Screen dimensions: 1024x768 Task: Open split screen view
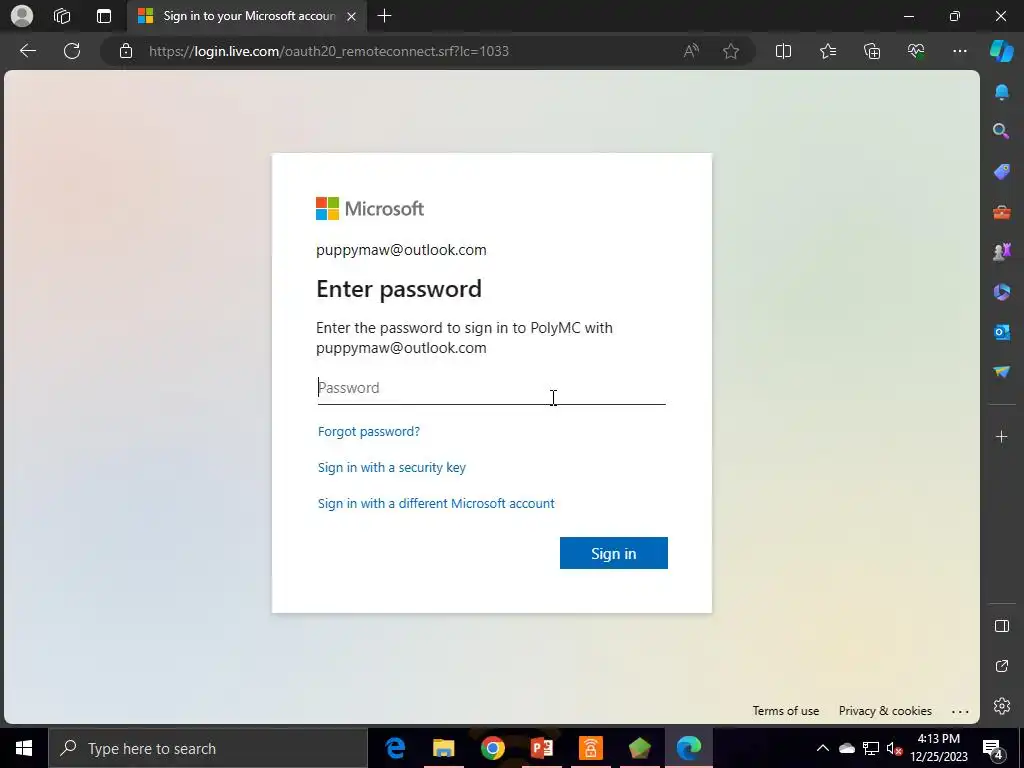click(x=783, y=51)
